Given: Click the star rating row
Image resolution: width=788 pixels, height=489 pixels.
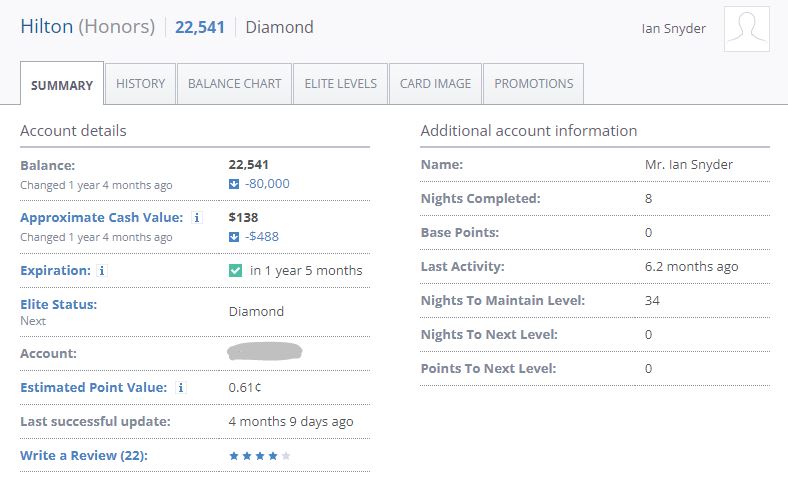Looking at the screenshot, I should [260, 455].
